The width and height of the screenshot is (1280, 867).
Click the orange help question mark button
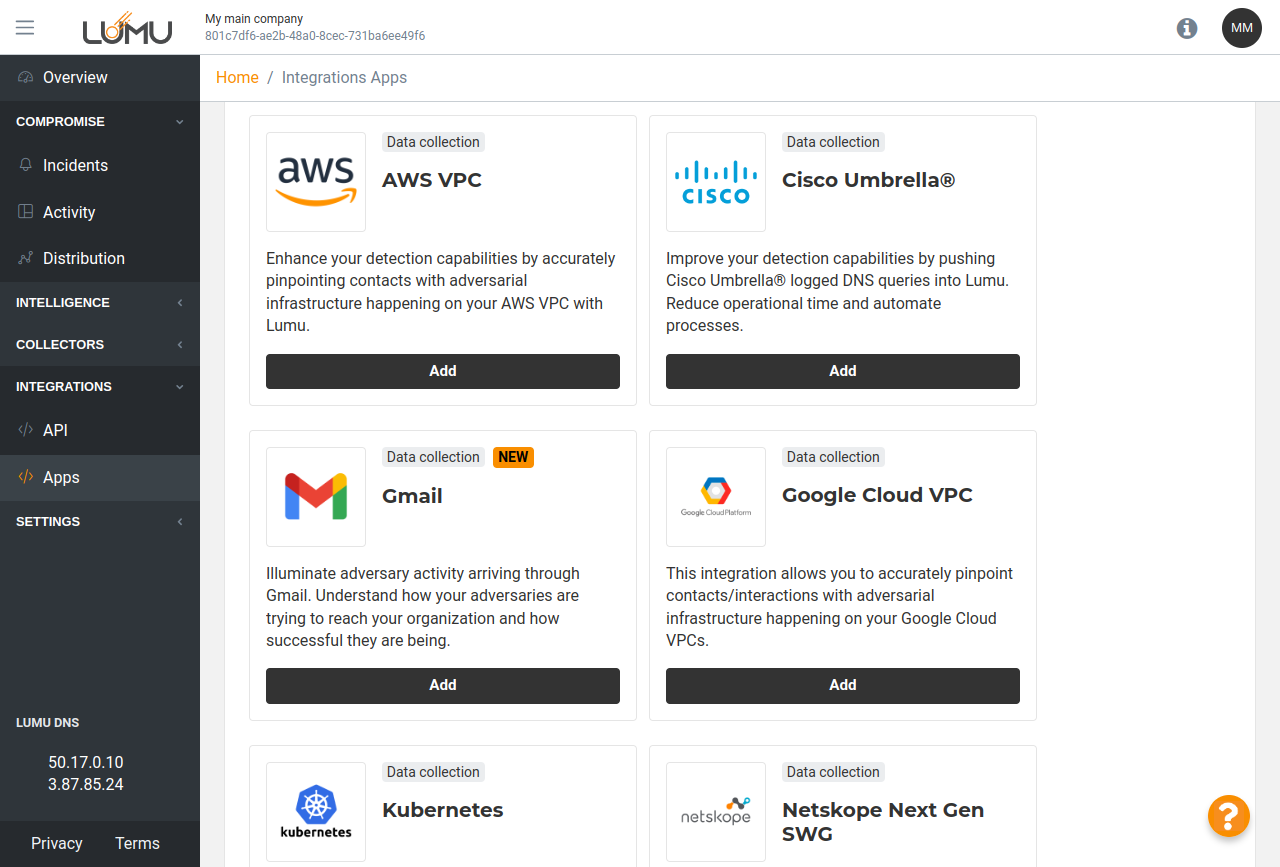click(1228, 816)
